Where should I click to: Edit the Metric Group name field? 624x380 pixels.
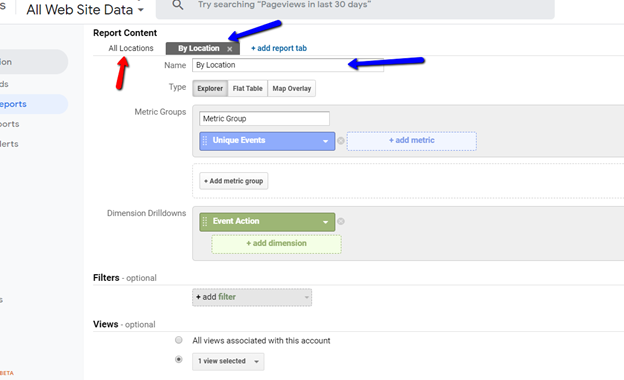(x=264, y=119)
